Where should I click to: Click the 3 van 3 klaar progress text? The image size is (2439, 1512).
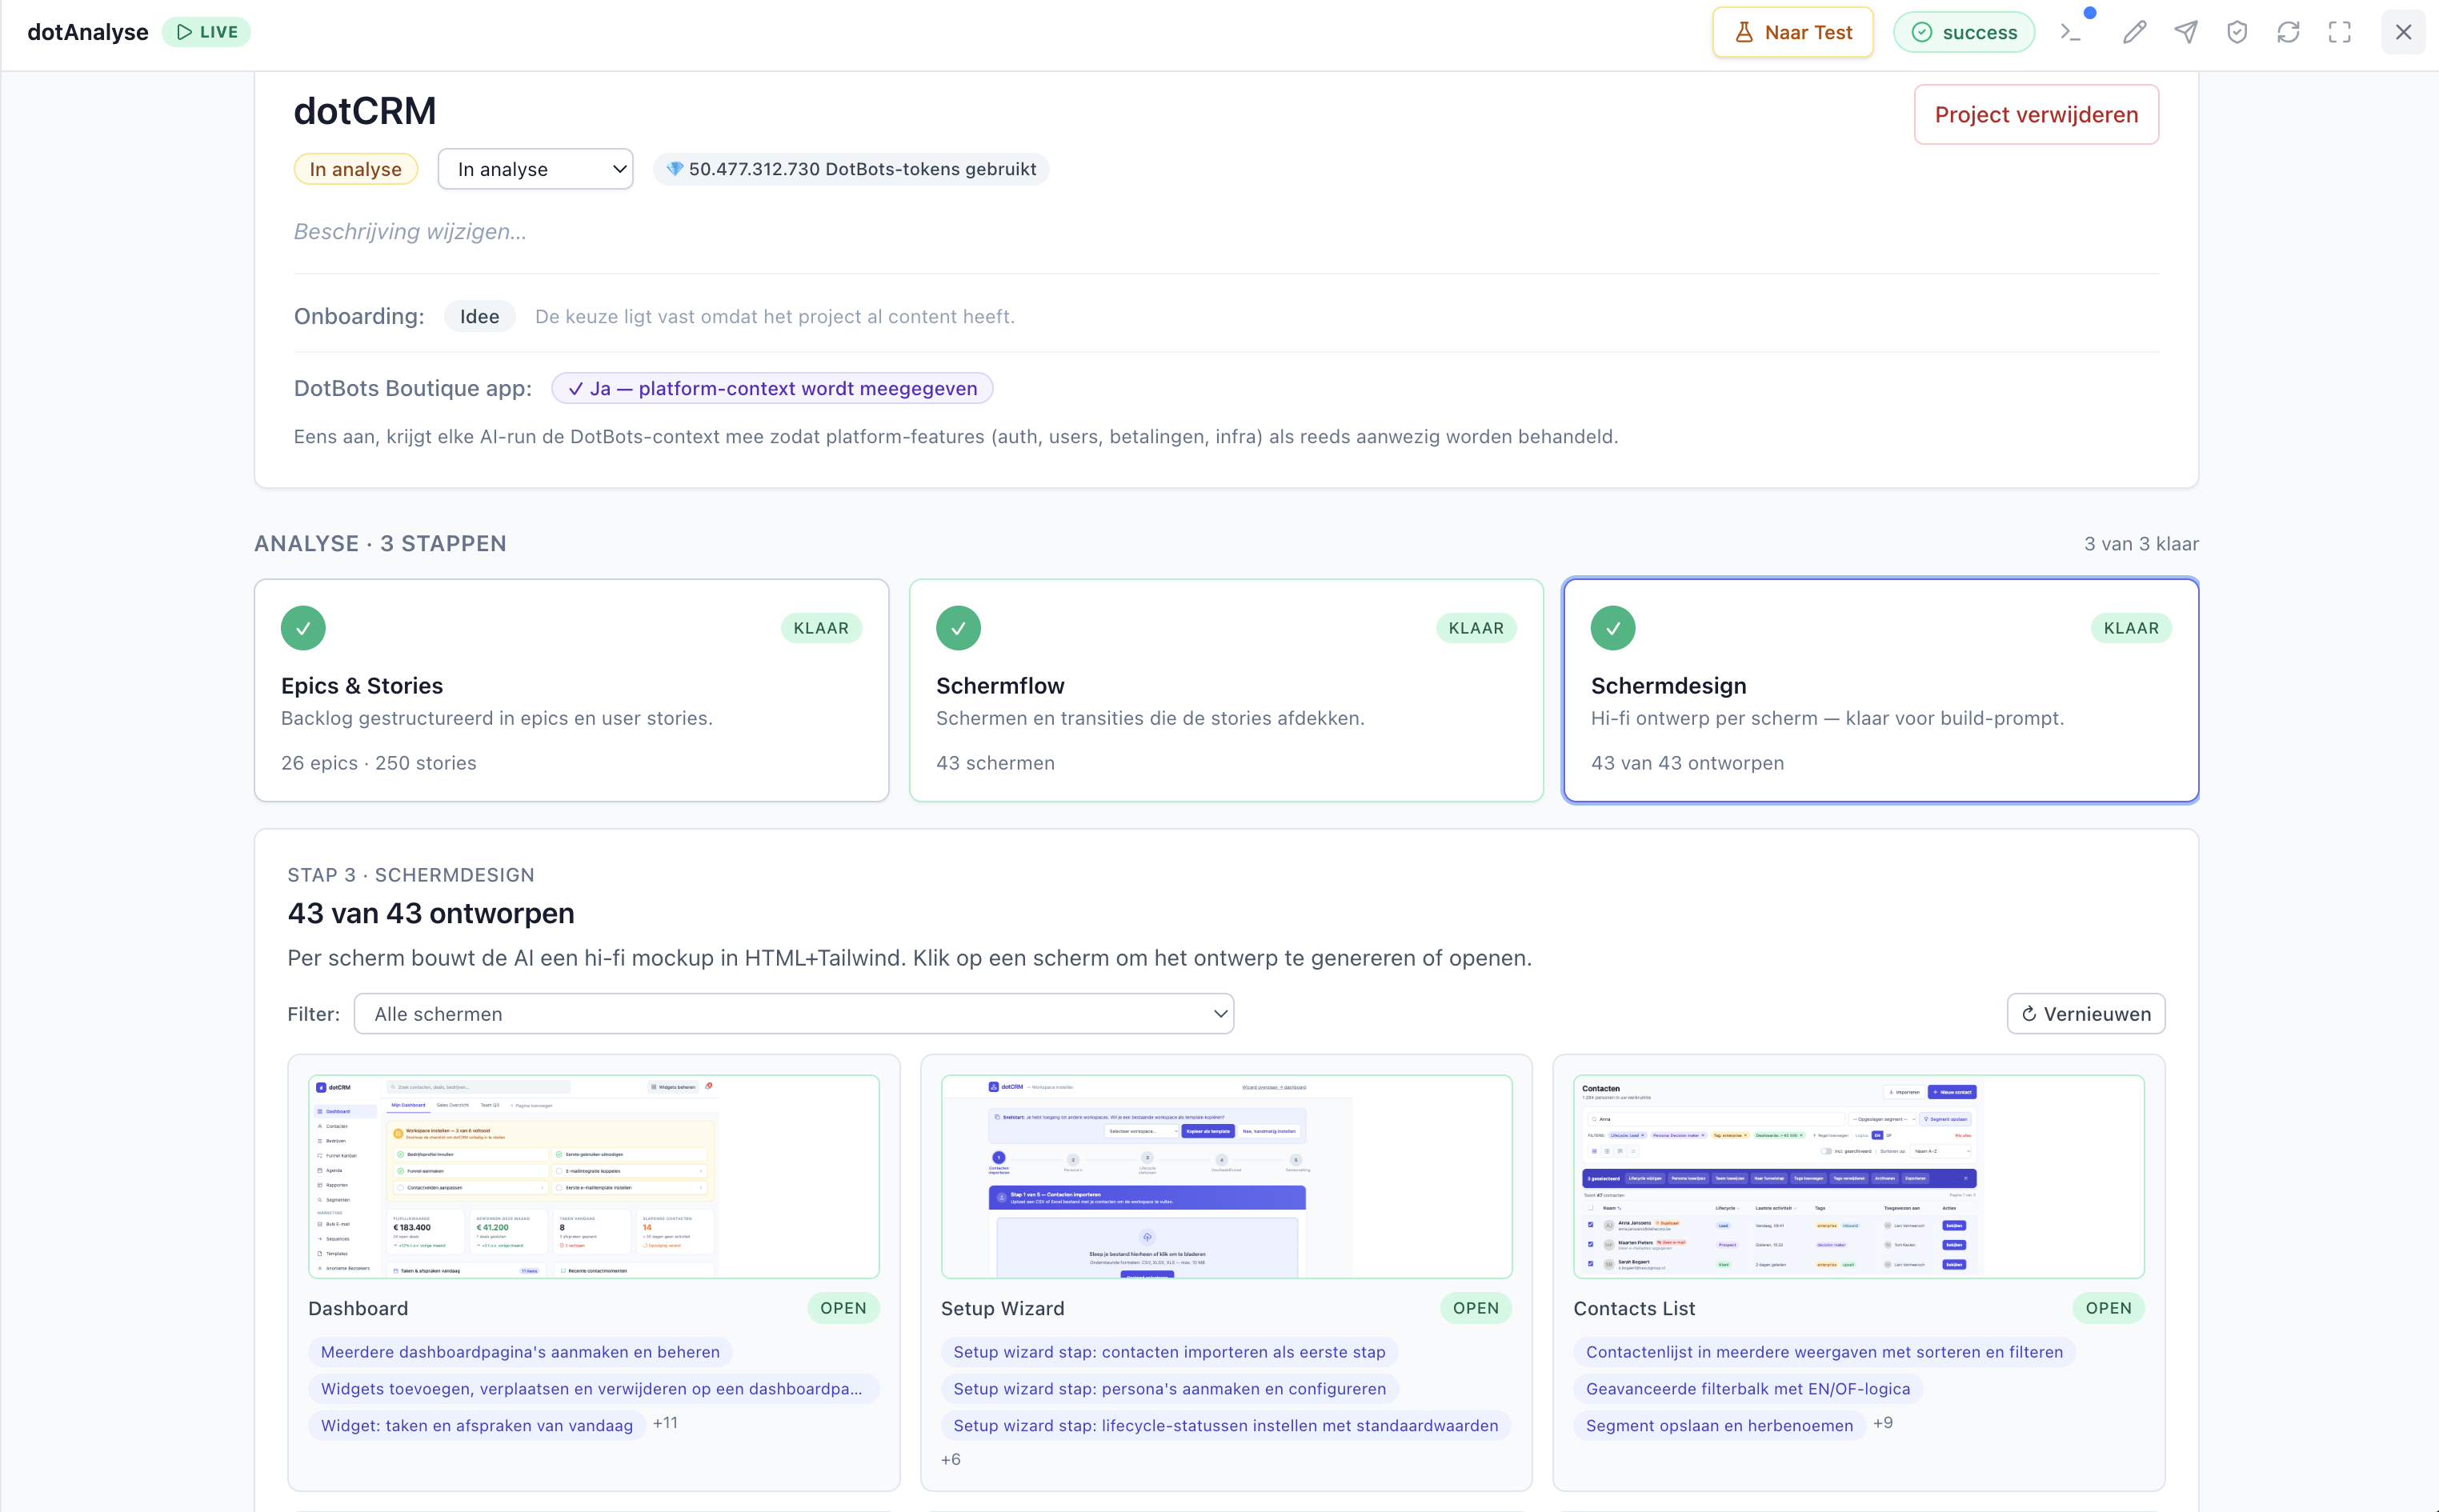[x=2141, y=544]
